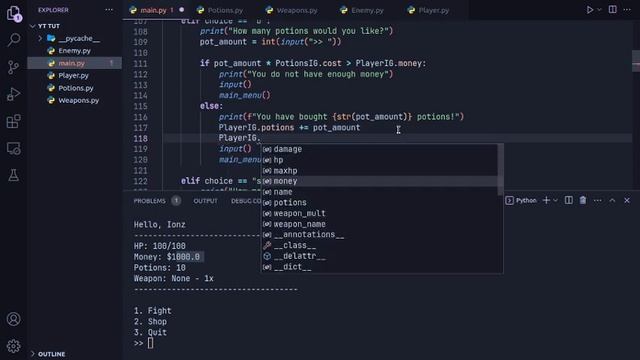
Task: Open the Accounts menu
Action: [13, 319]
